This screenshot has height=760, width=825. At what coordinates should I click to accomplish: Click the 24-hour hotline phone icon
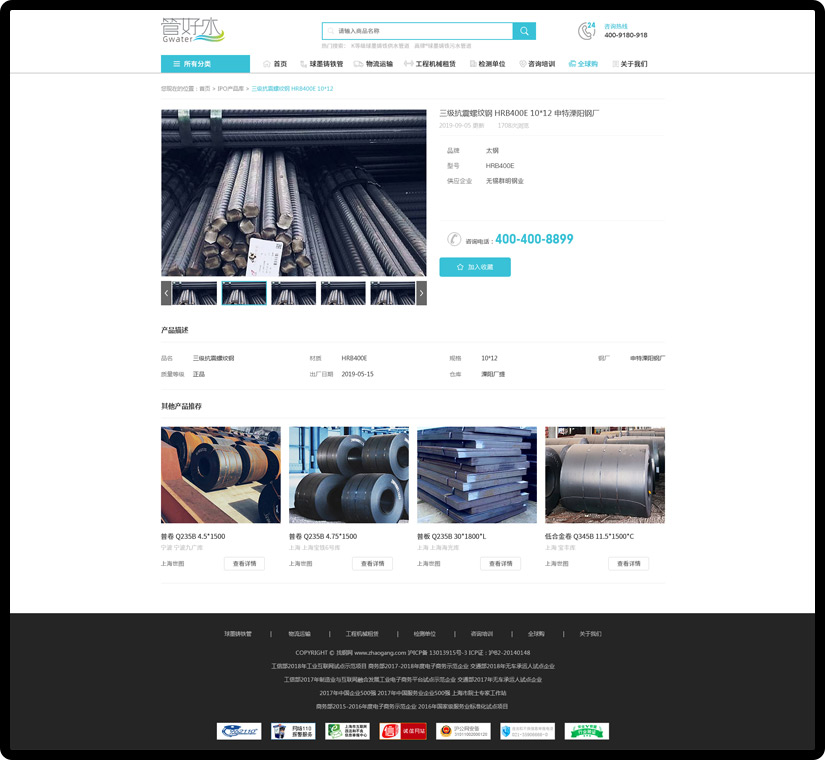point(587,31)
